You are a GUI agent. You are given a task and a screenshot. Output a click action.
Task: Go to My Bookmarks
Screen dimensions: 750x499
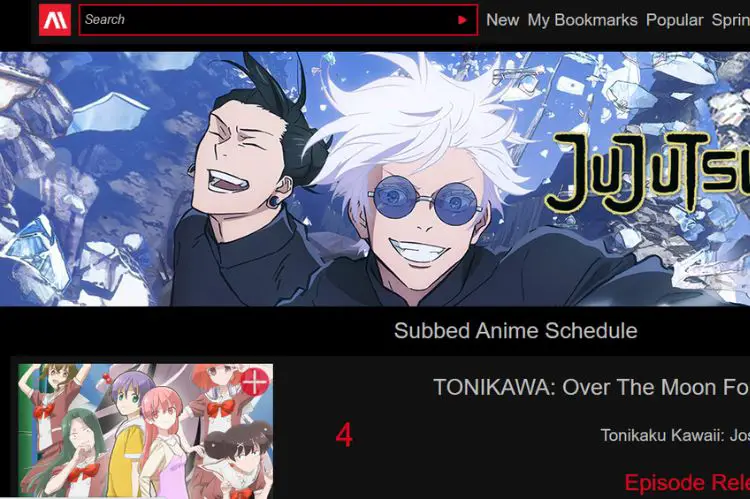point(582,20)
